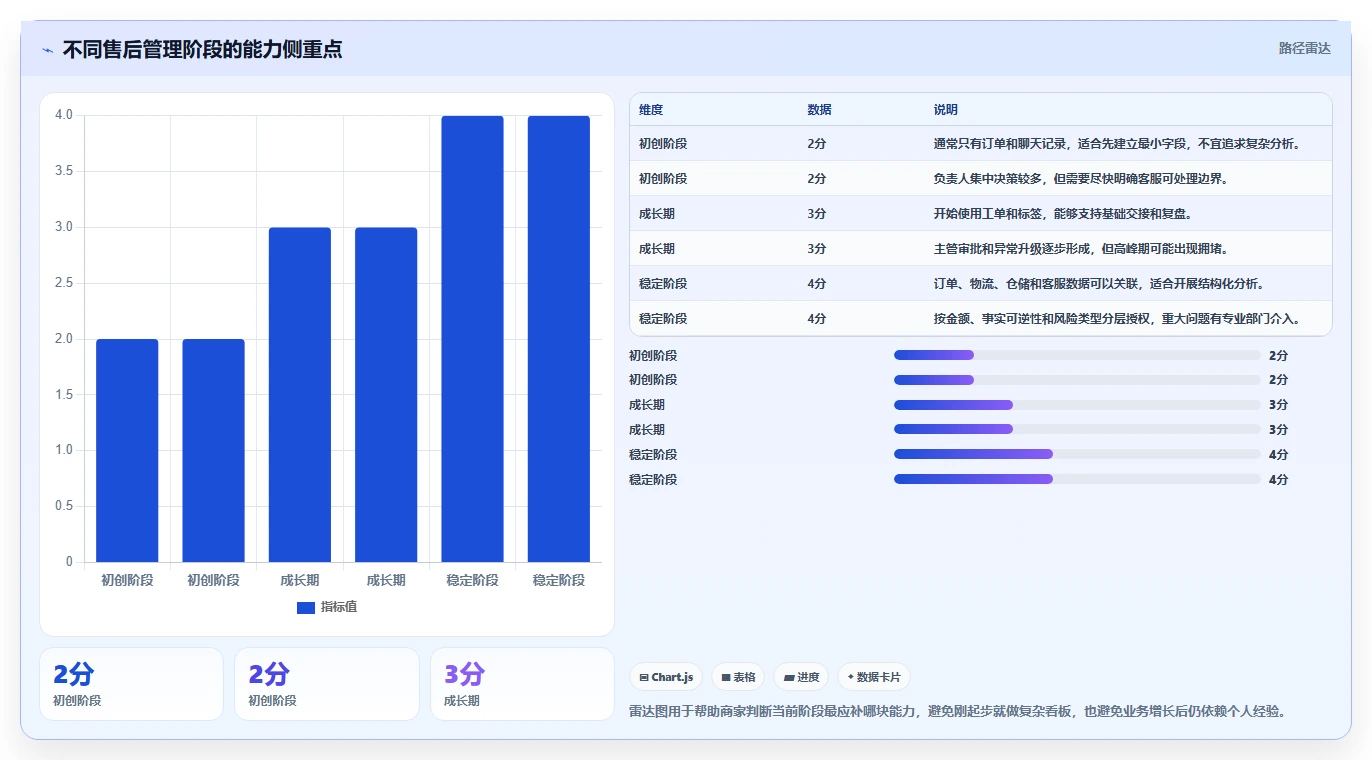The image size is (1372, 760).
Task: Open the 3分 成长期 data card
Action: (x=522, y=684)
